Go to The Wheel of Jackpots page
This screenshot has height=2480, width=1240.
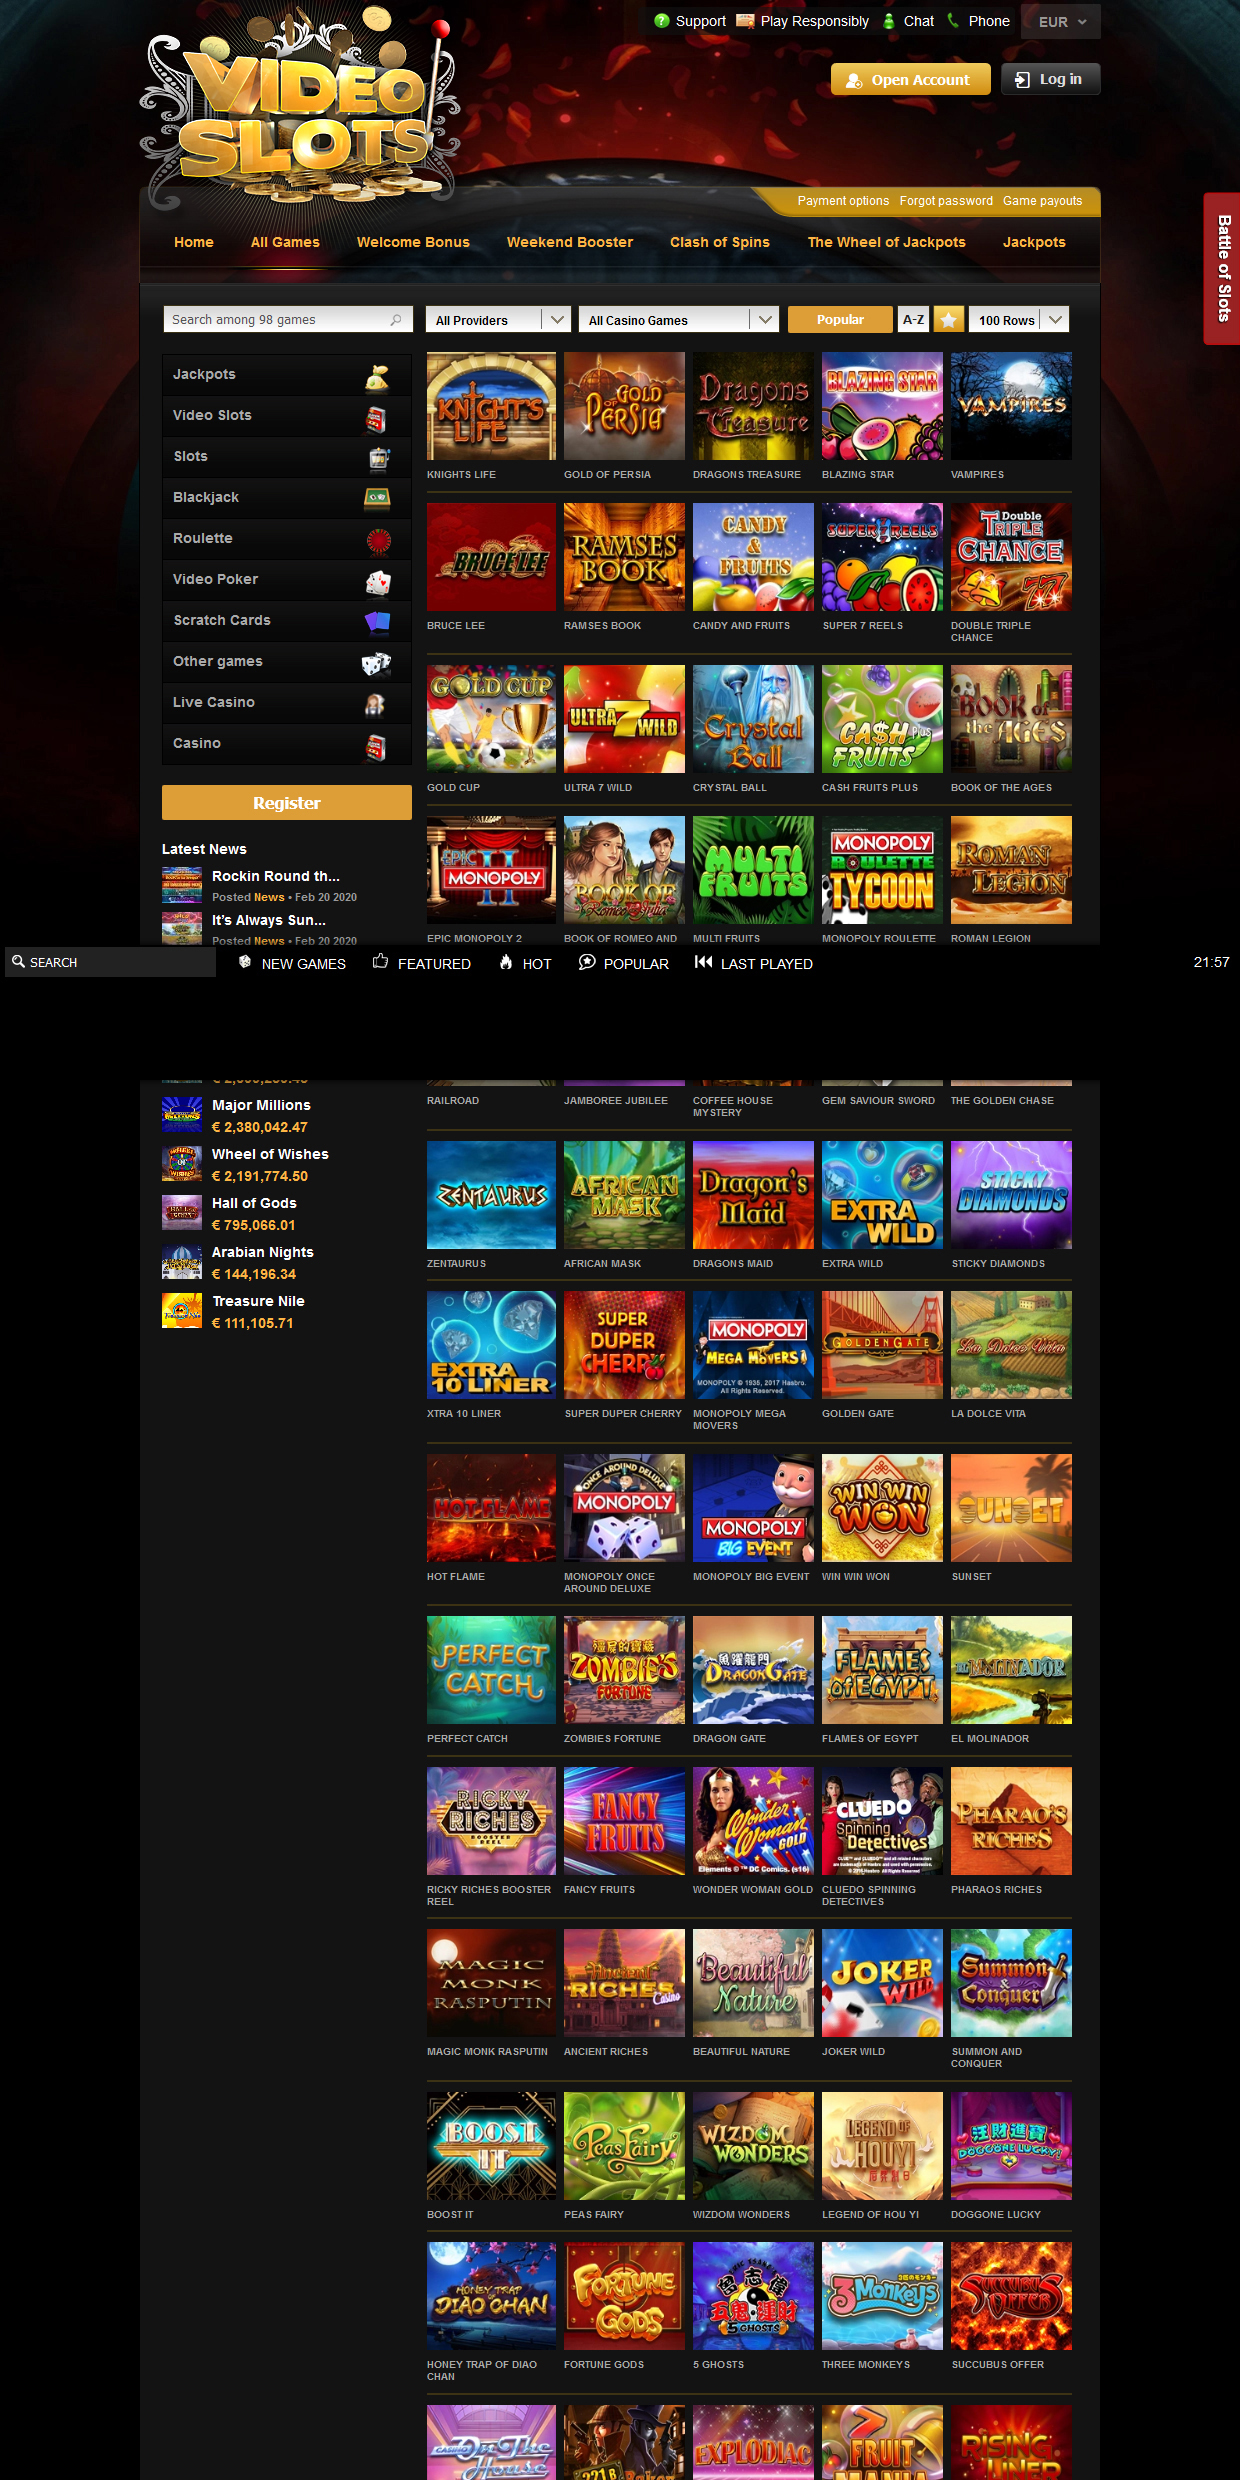coord(886,242)
